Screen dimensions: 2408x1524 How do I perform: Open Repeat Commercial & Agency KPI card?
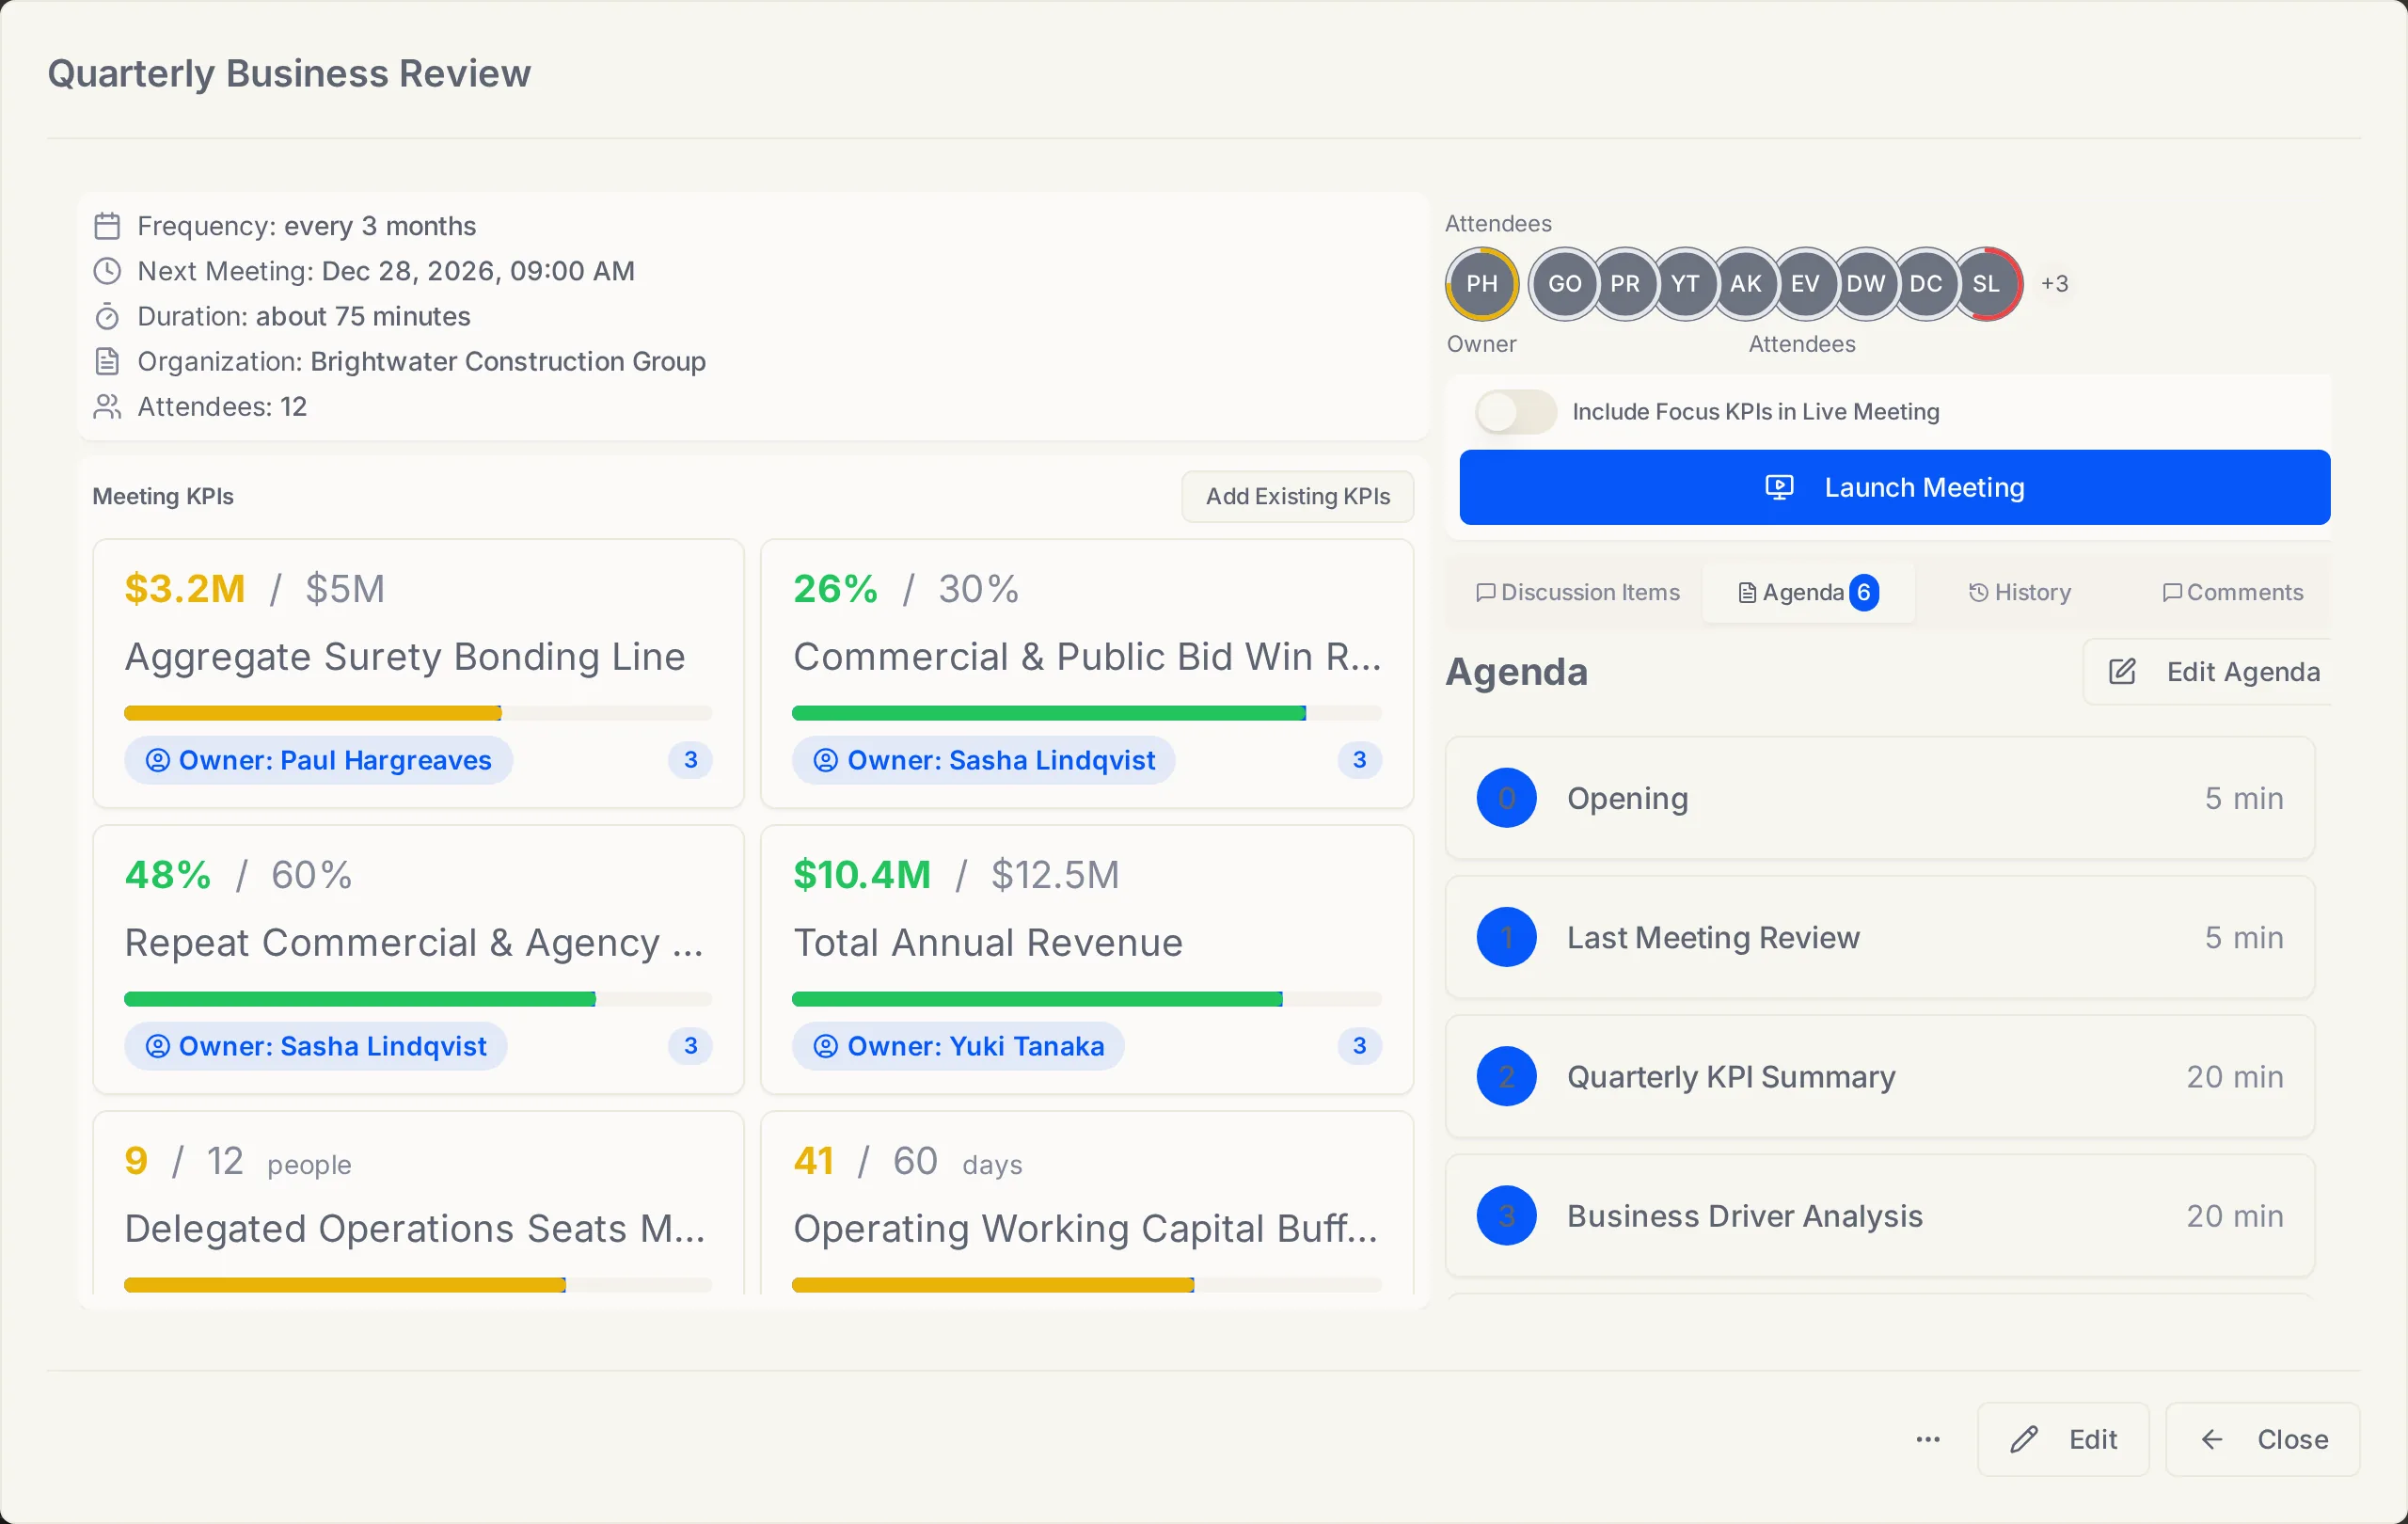coord(418,959)
